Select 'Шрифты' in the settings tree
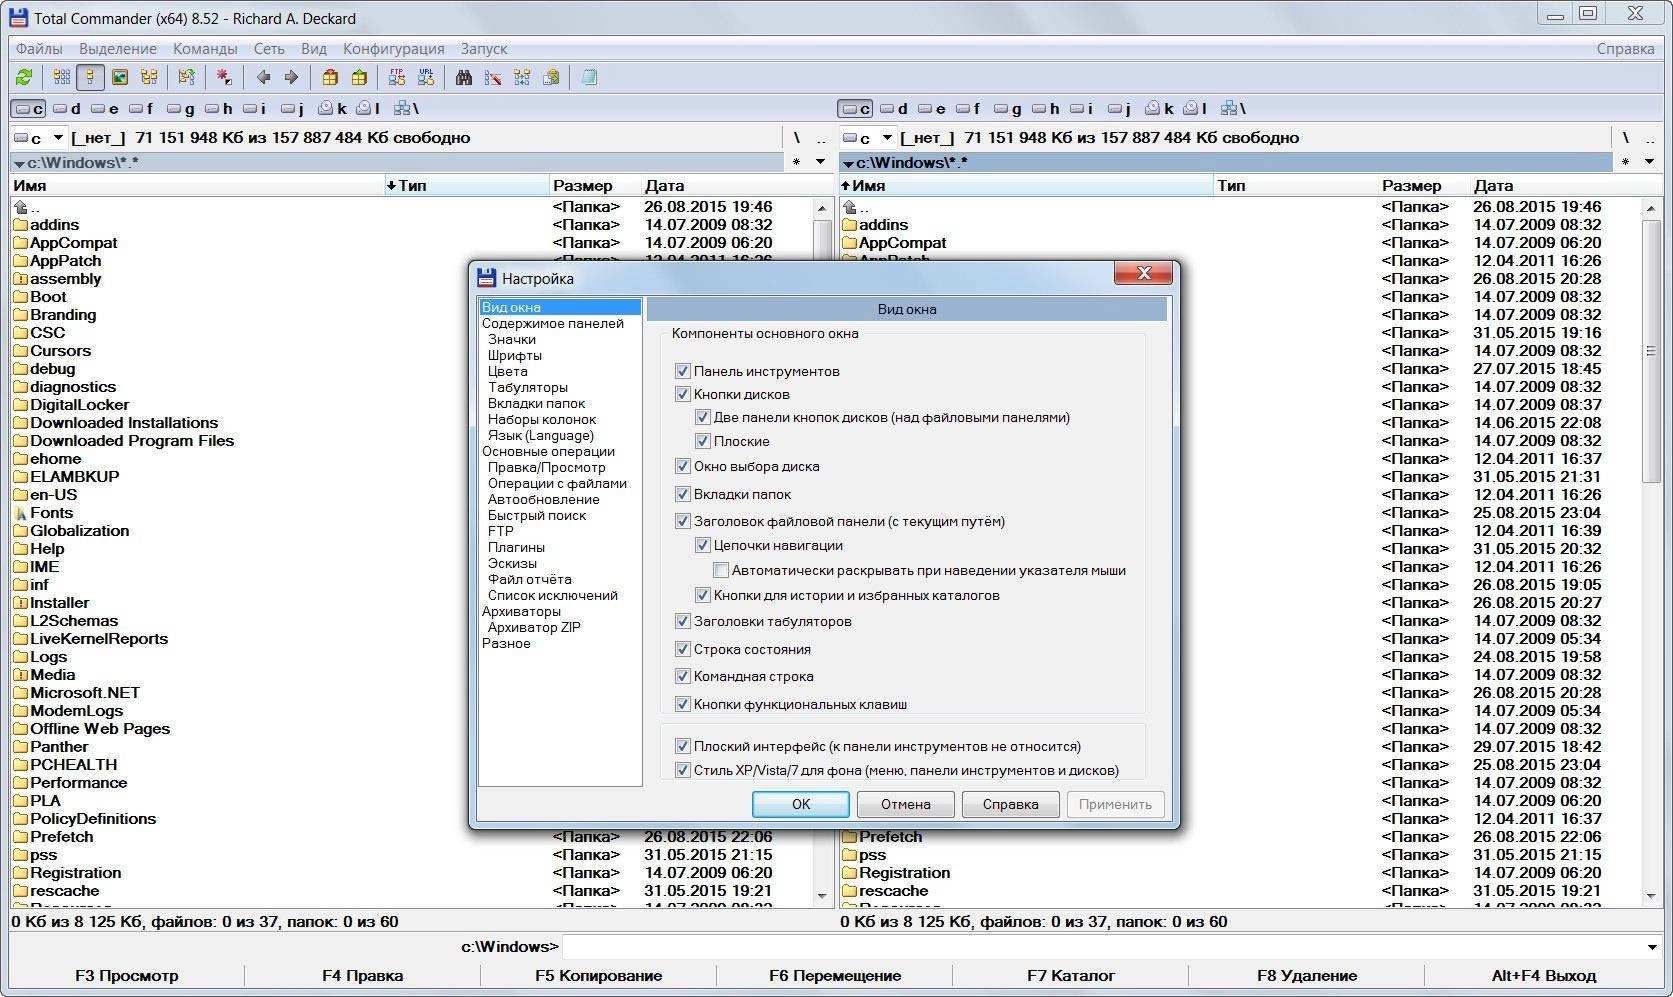The height and width of the screenshot is (997, 1673). click(515, 355)
